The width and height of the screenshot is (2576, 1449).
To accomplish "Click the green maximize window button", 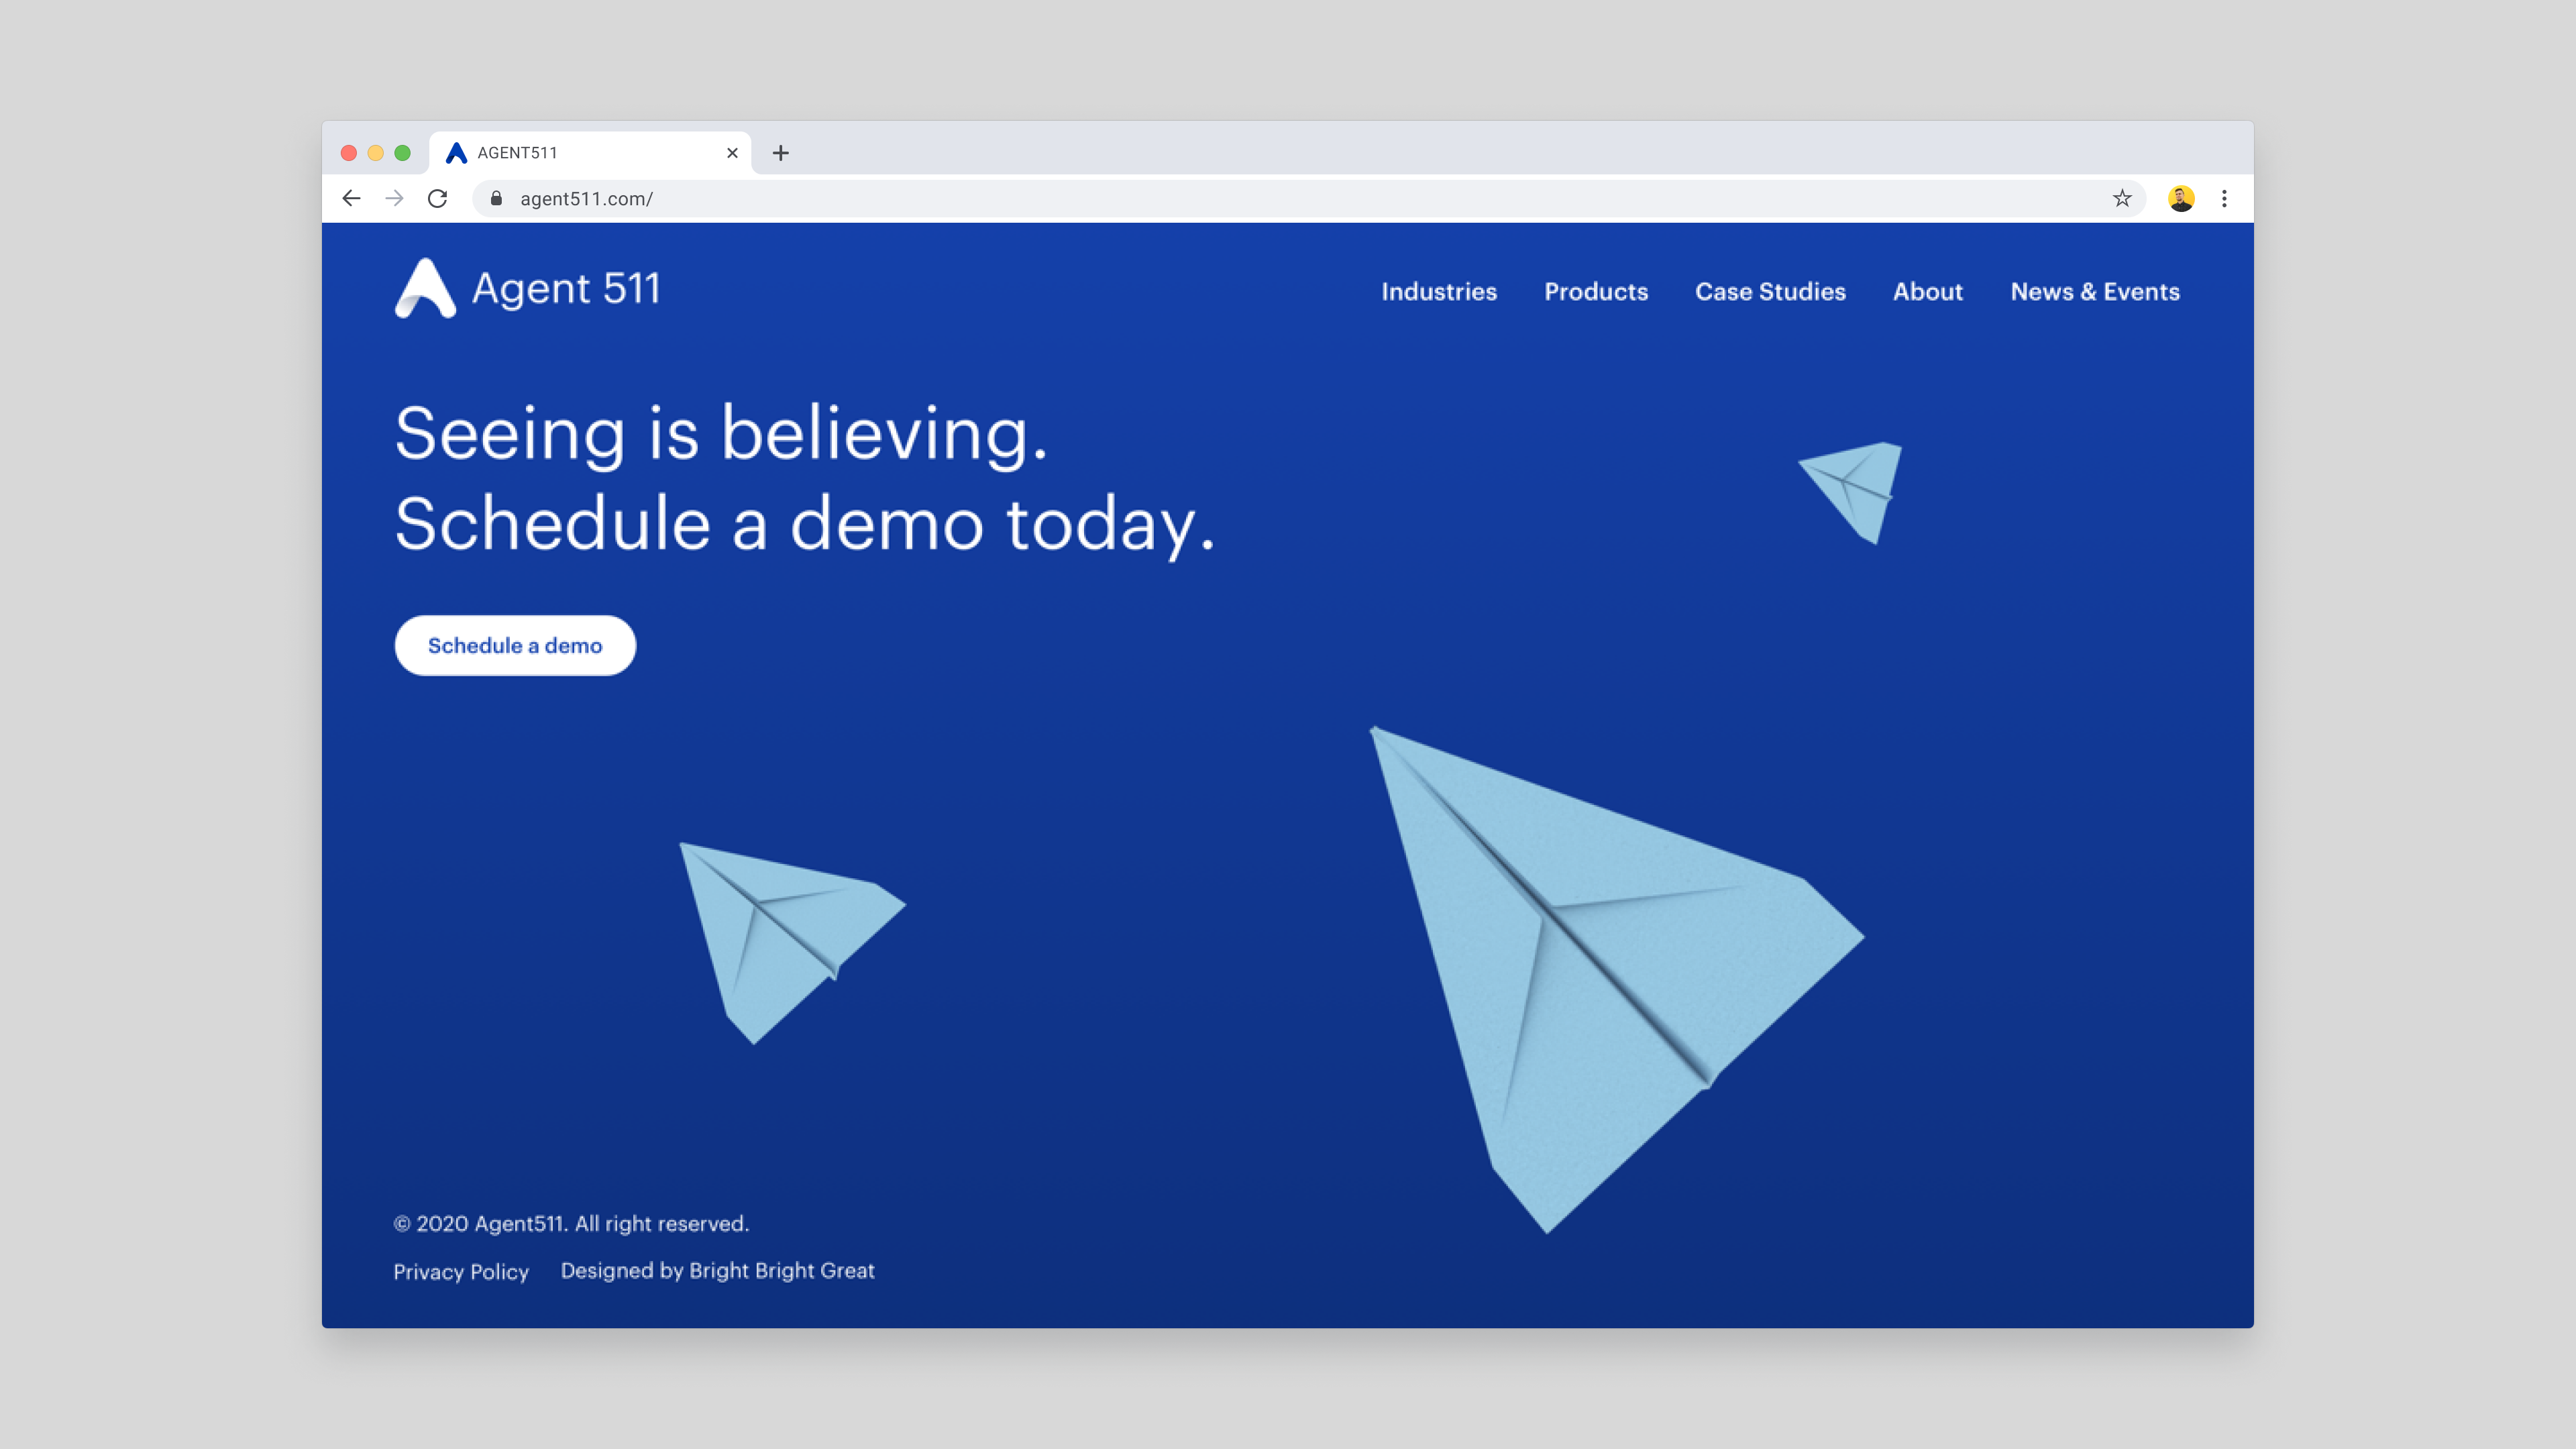I will pos(403,153).
